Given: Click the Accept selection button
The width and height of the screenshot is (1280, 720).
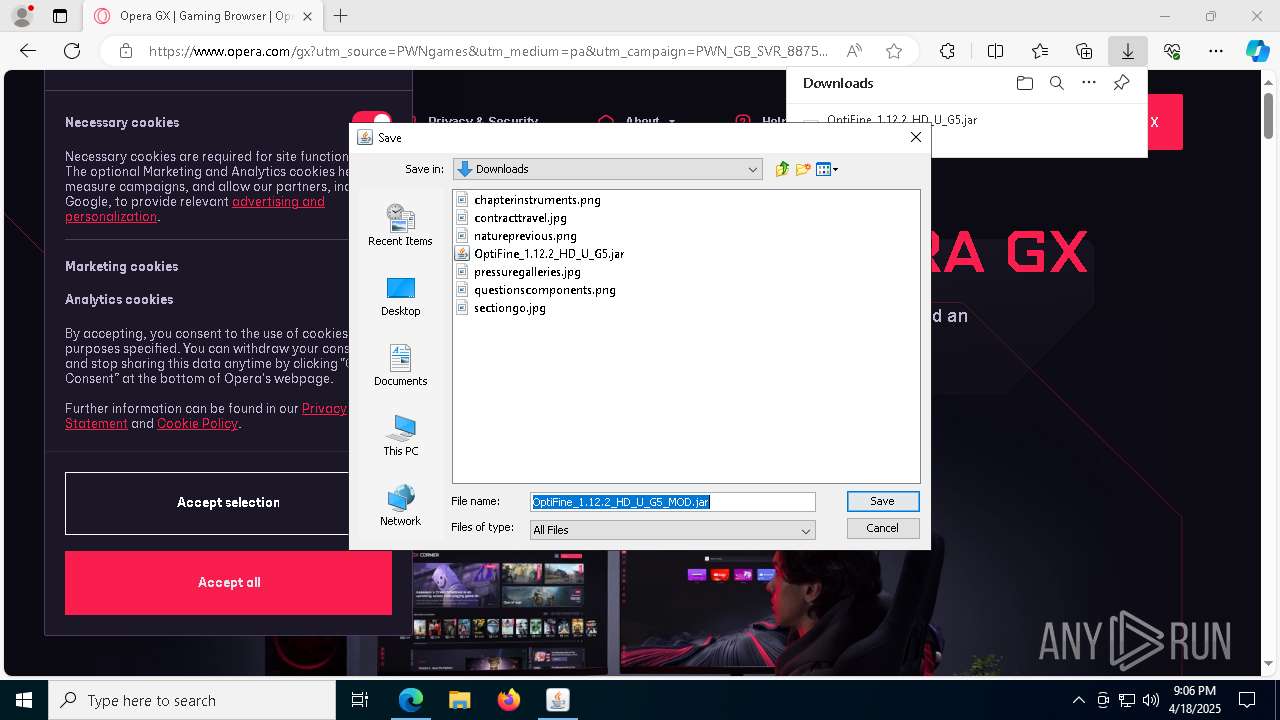Looking at the screenshot, I should (x=228, y=503).
